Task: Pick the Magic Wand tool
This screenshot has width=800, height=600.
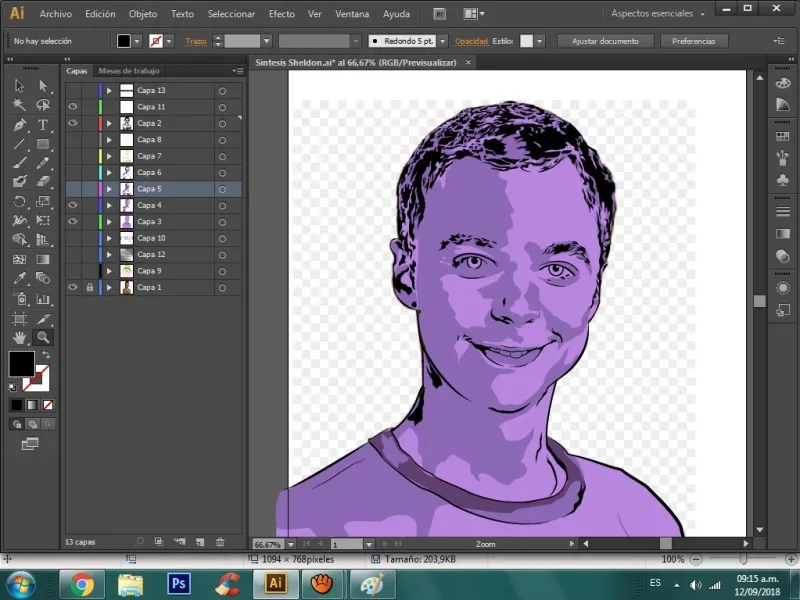Action: pyautogui.click(x=19, y=105)
